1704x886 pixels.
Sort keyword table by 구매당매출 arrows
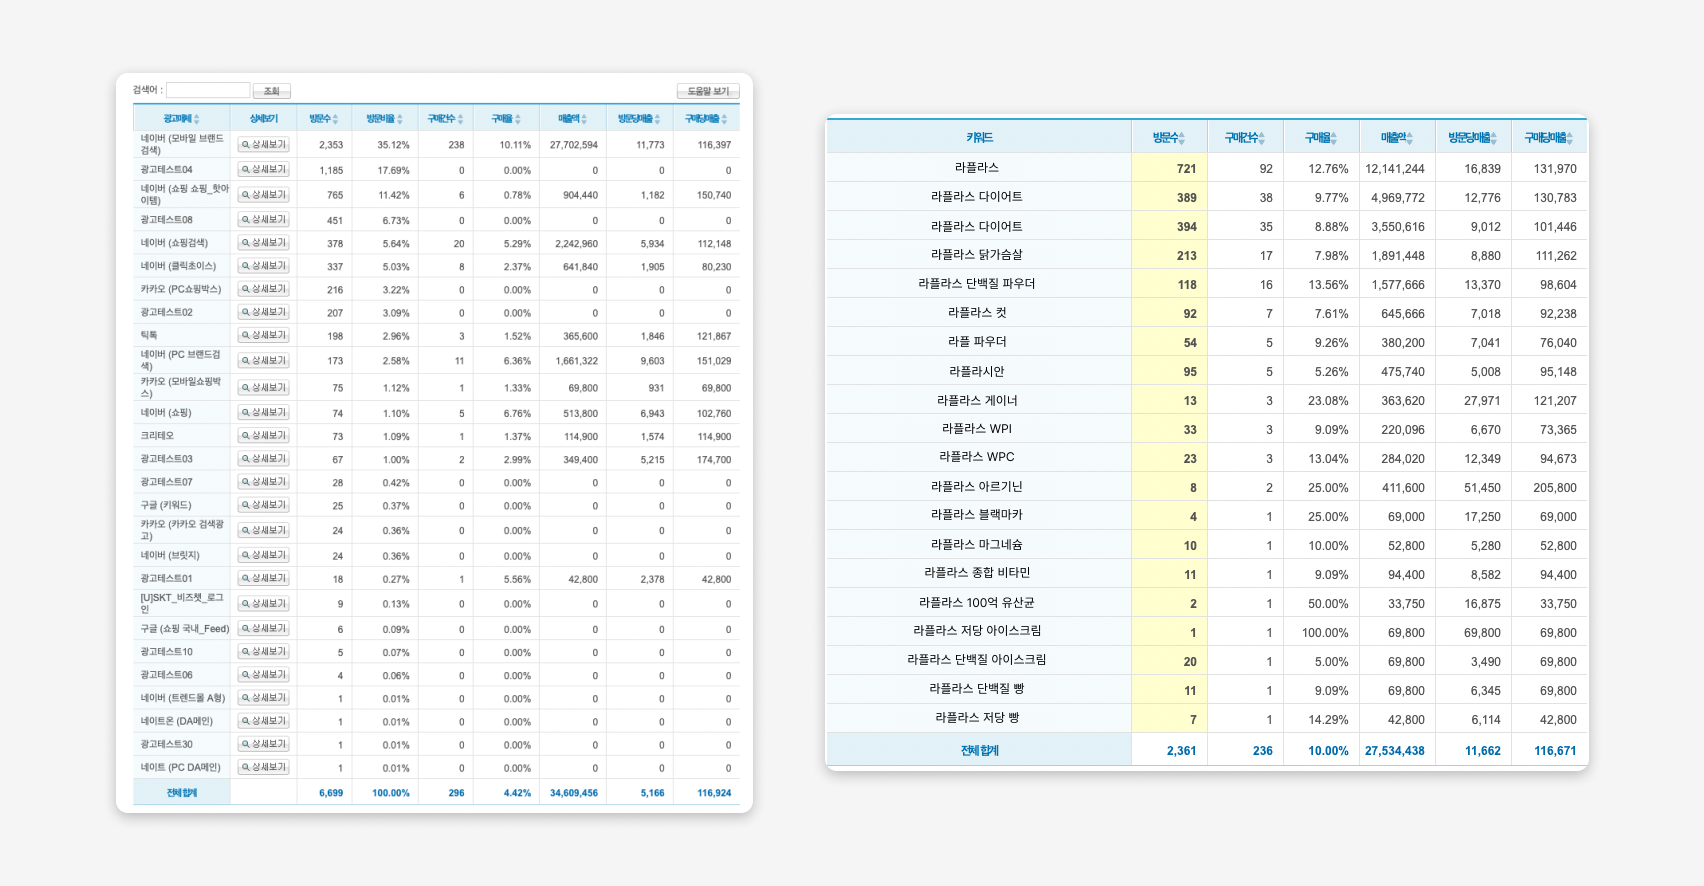click(x=1569, y=138)
